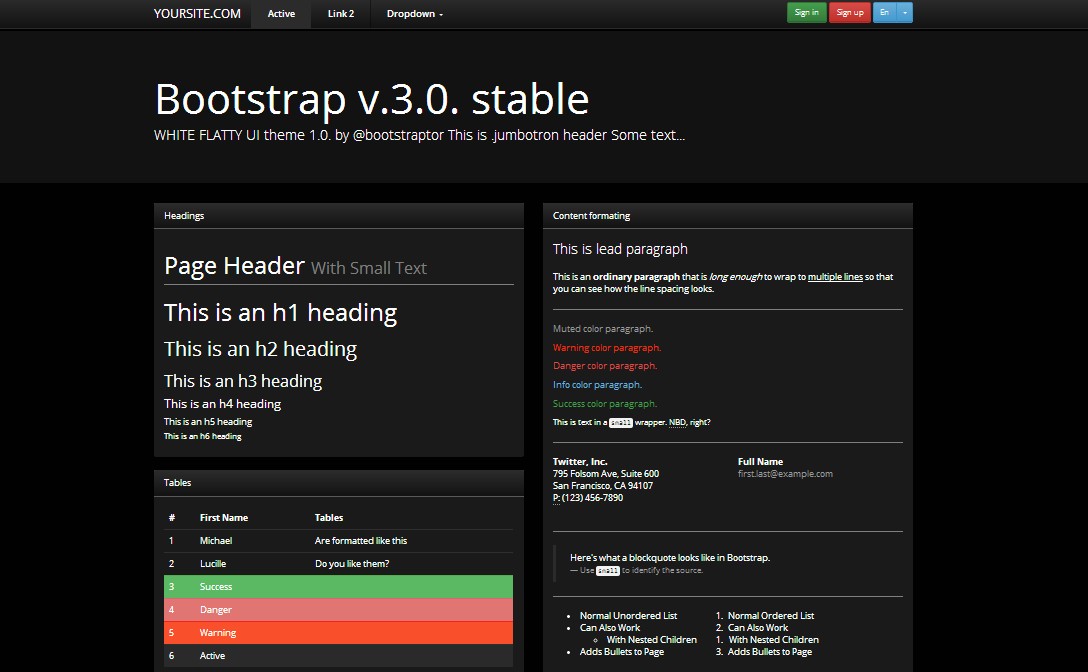Screen dimensions: 1088x672
Task: Click the Headings panel title
Action: pyautogui.click(x=184, y=215)
